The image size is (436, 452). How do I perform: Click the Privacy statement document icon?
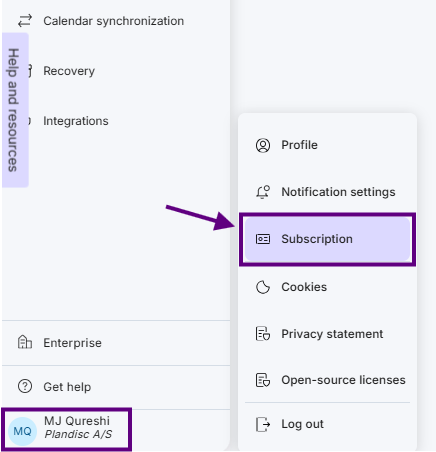[263, 334]
